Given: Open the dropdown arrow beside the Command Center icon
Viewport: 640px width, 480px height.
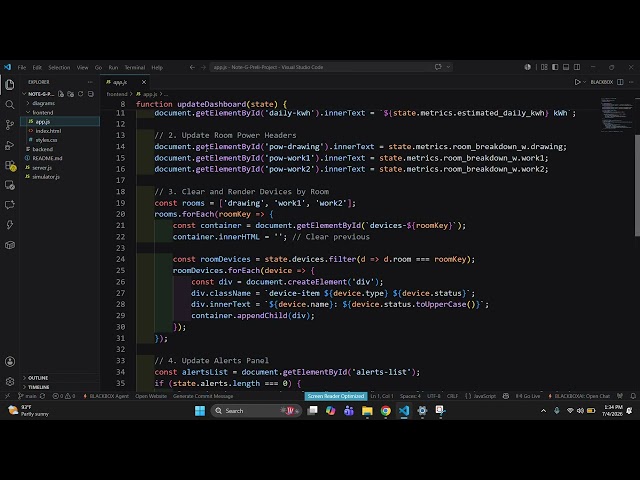Looking at the screenshot, I should point(448,67).
